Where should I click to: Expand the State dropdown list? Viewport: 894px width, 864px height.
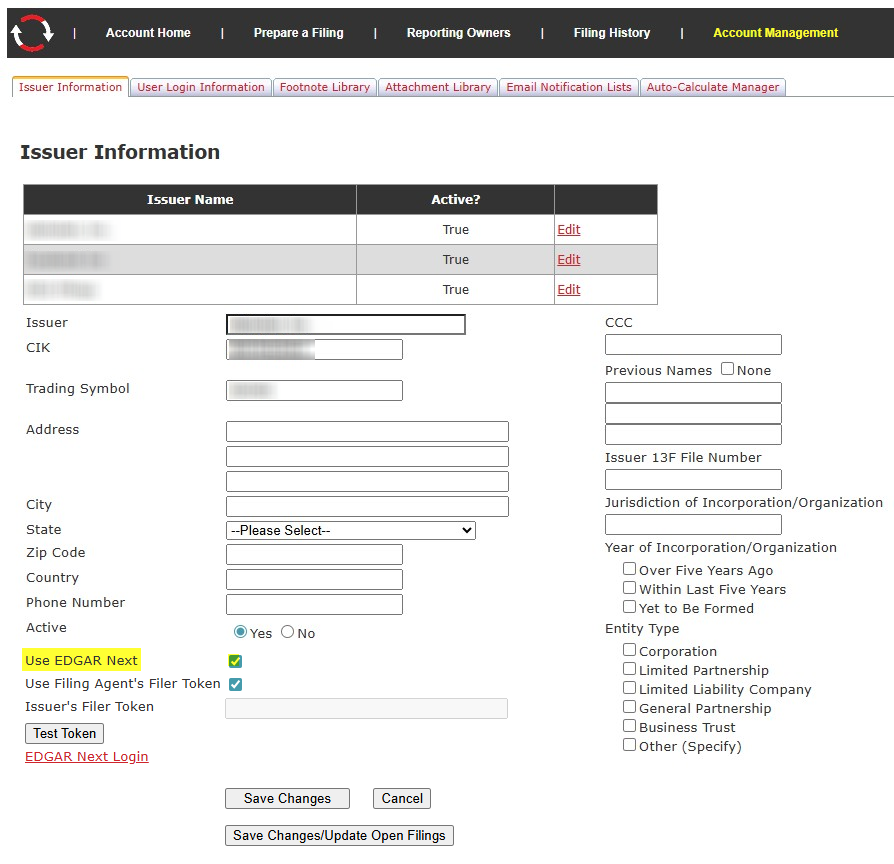tap(350, 530)
